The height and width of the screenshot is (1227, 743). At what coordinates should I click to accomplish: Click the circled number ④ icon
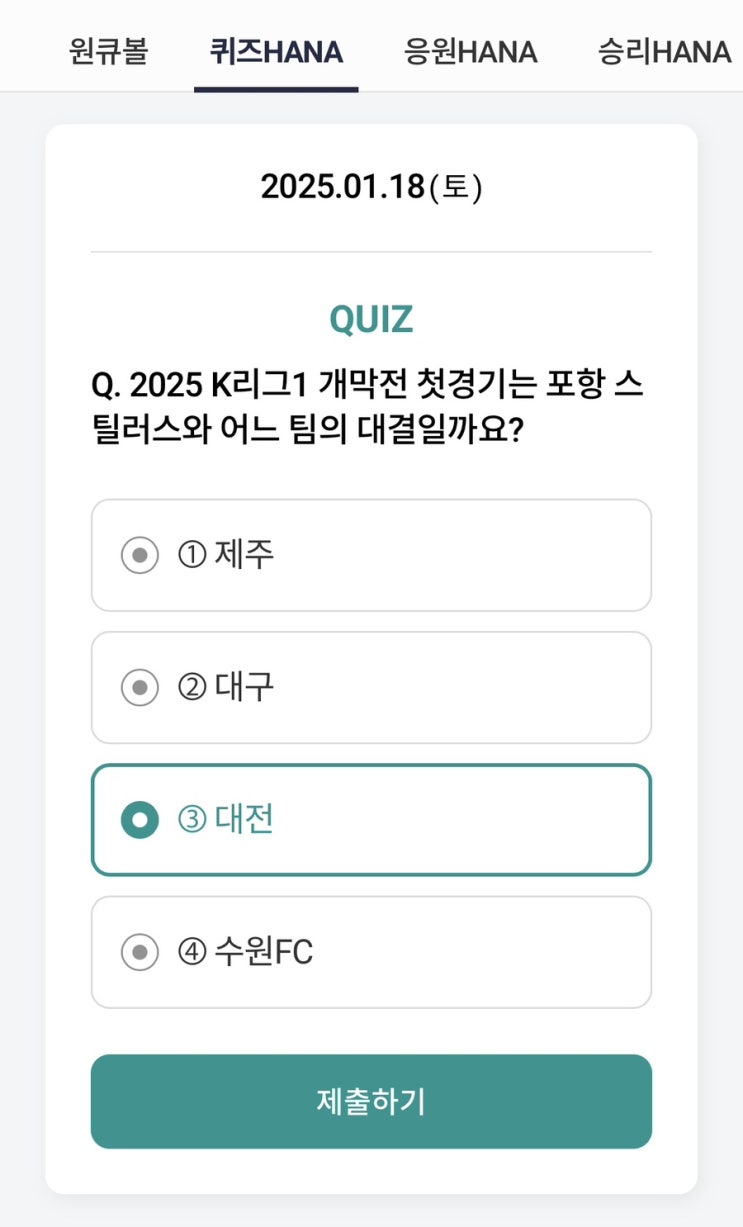pyautogui.click(x=192, y=952)
